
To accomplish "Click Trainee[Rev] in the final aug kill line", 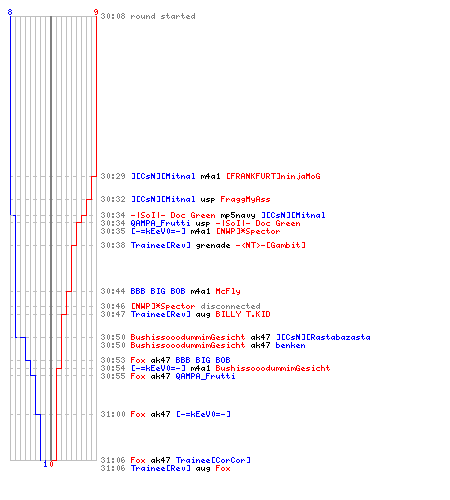I will (160, 468).
